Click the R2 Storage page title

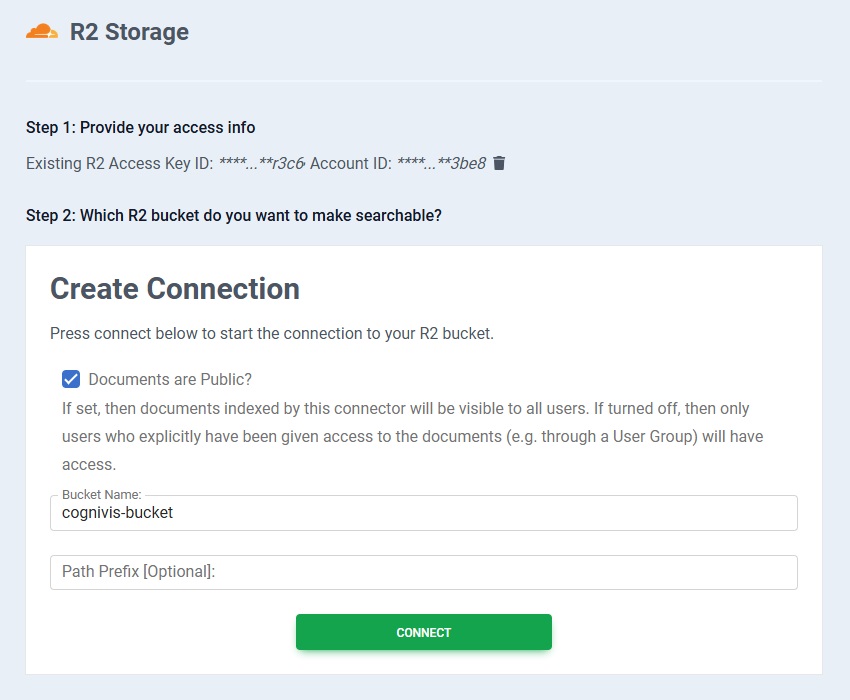pos(129,32)
